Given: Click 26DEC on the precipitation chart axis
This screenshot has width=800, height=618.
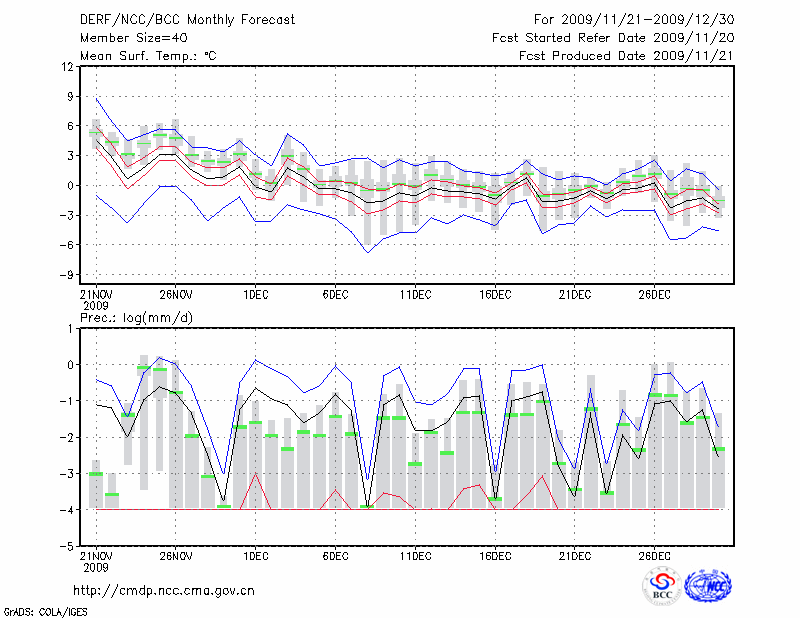Looking at the screenshot, I should 655,556.
